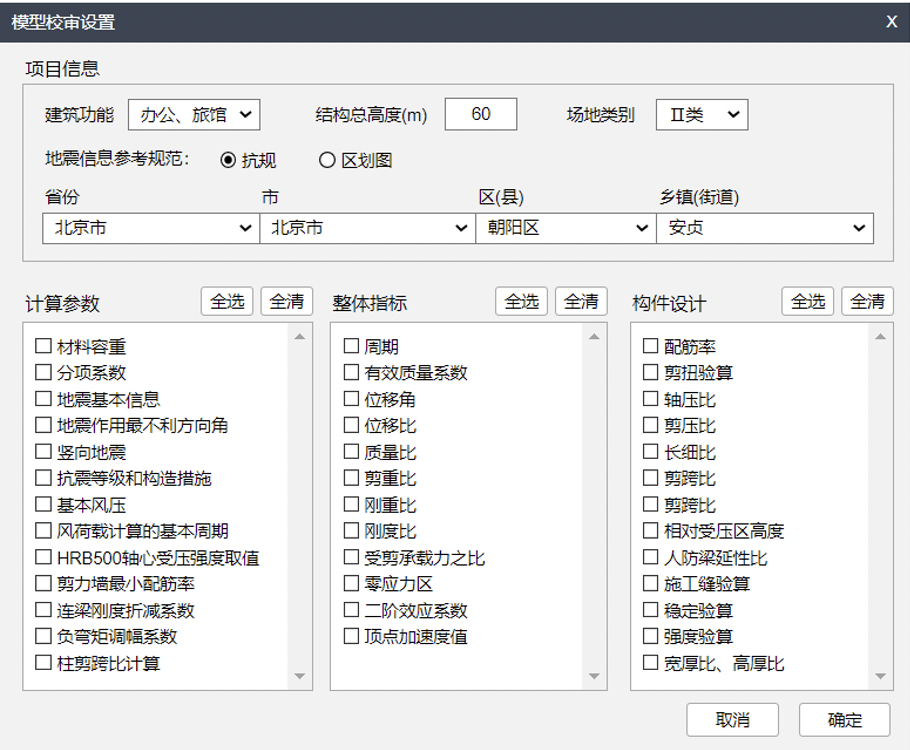Click the 结构总高度 input field
This screenshot has width=910, height=750.
tap(480, 114)
